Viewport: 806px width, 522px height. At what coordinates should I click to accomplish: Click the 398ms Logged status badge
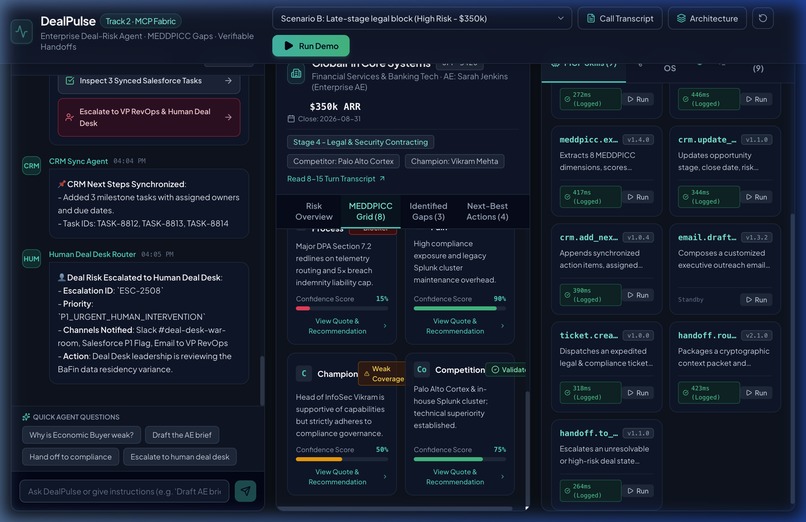click(x=590, y=295)
